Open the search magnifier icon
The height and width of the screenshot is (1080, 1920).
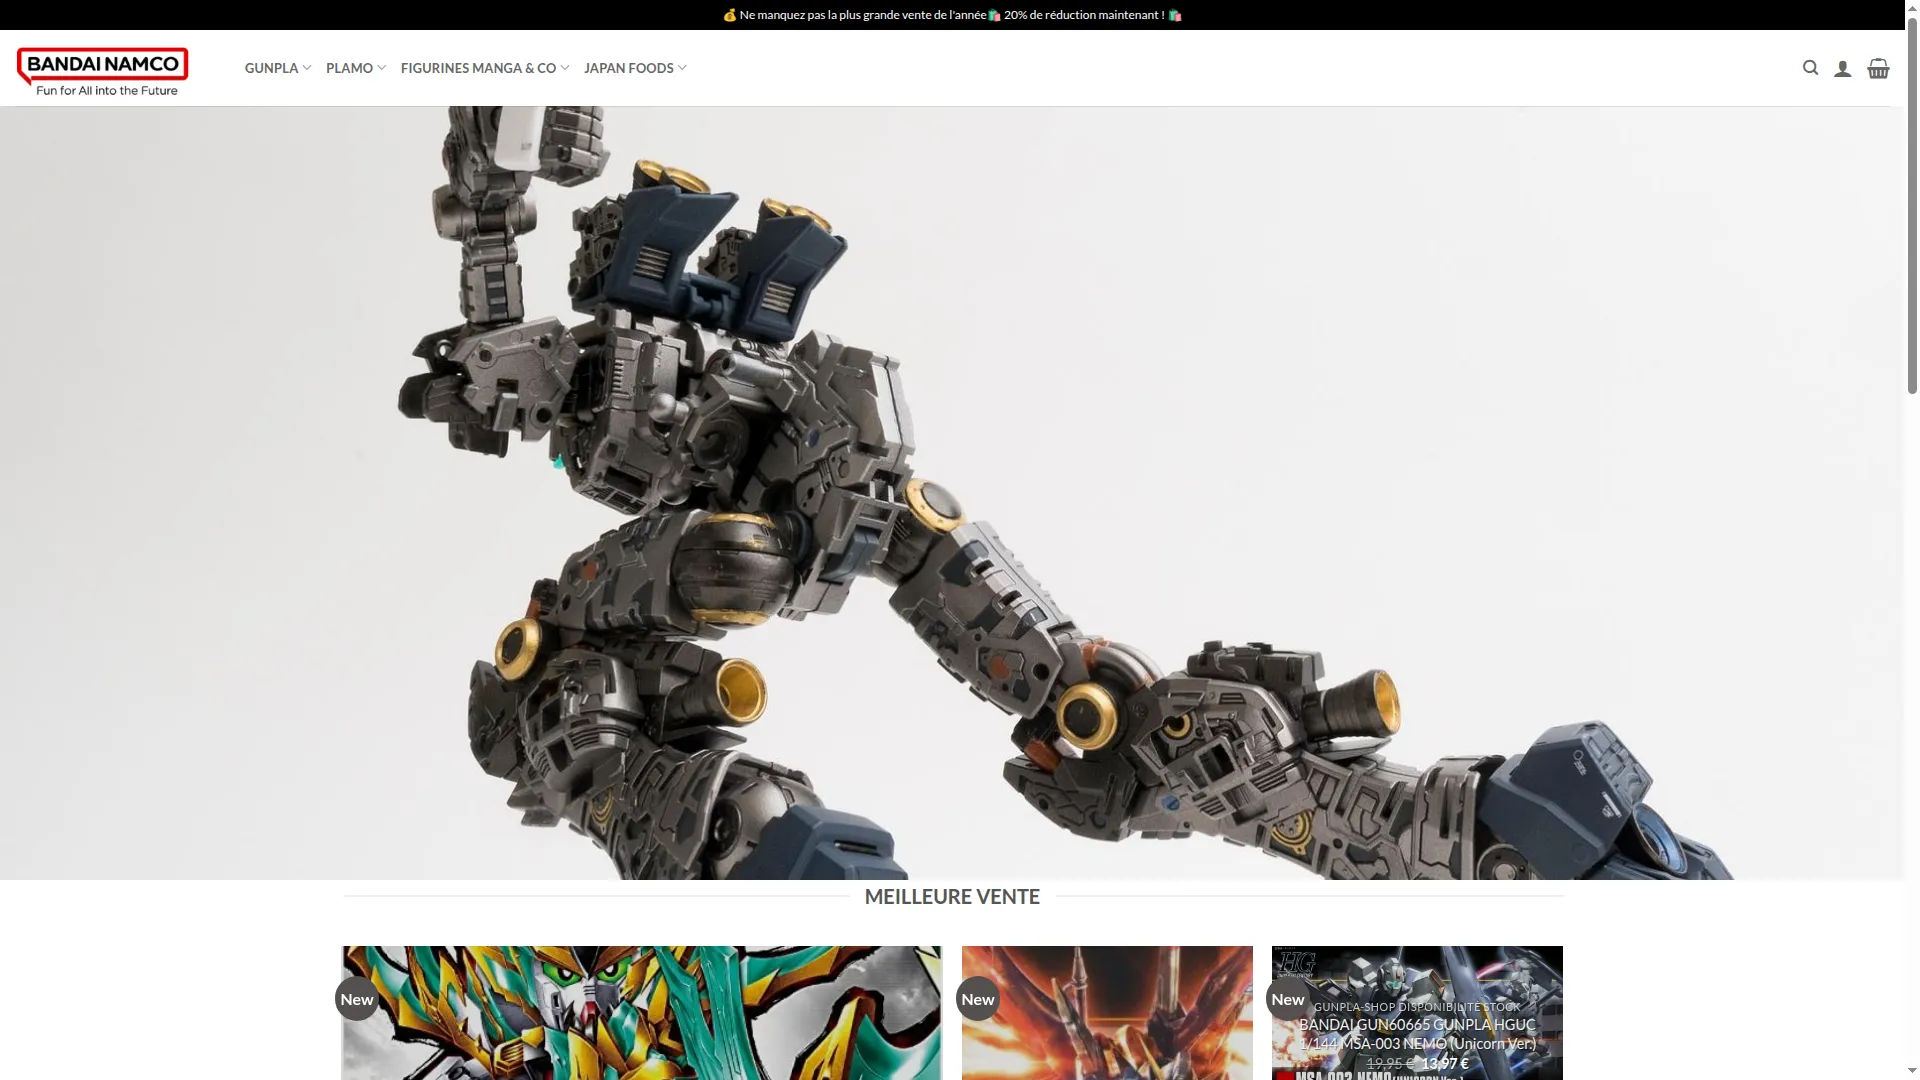(x=1810, y=68)
